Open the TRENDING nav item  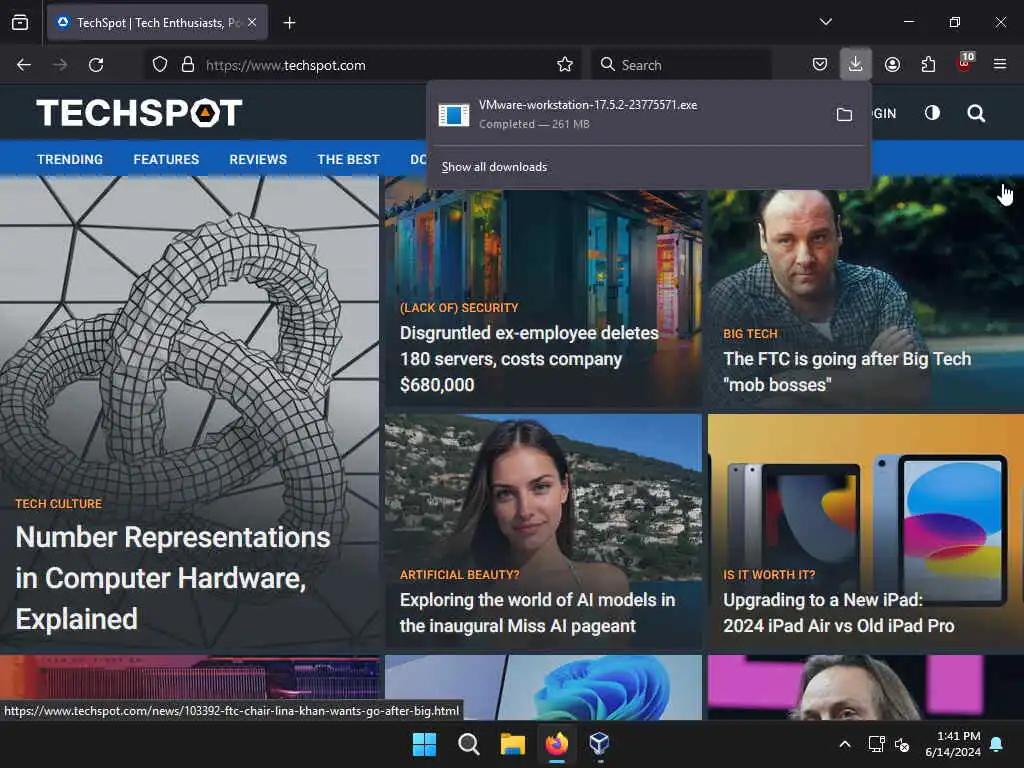[70, 159]
